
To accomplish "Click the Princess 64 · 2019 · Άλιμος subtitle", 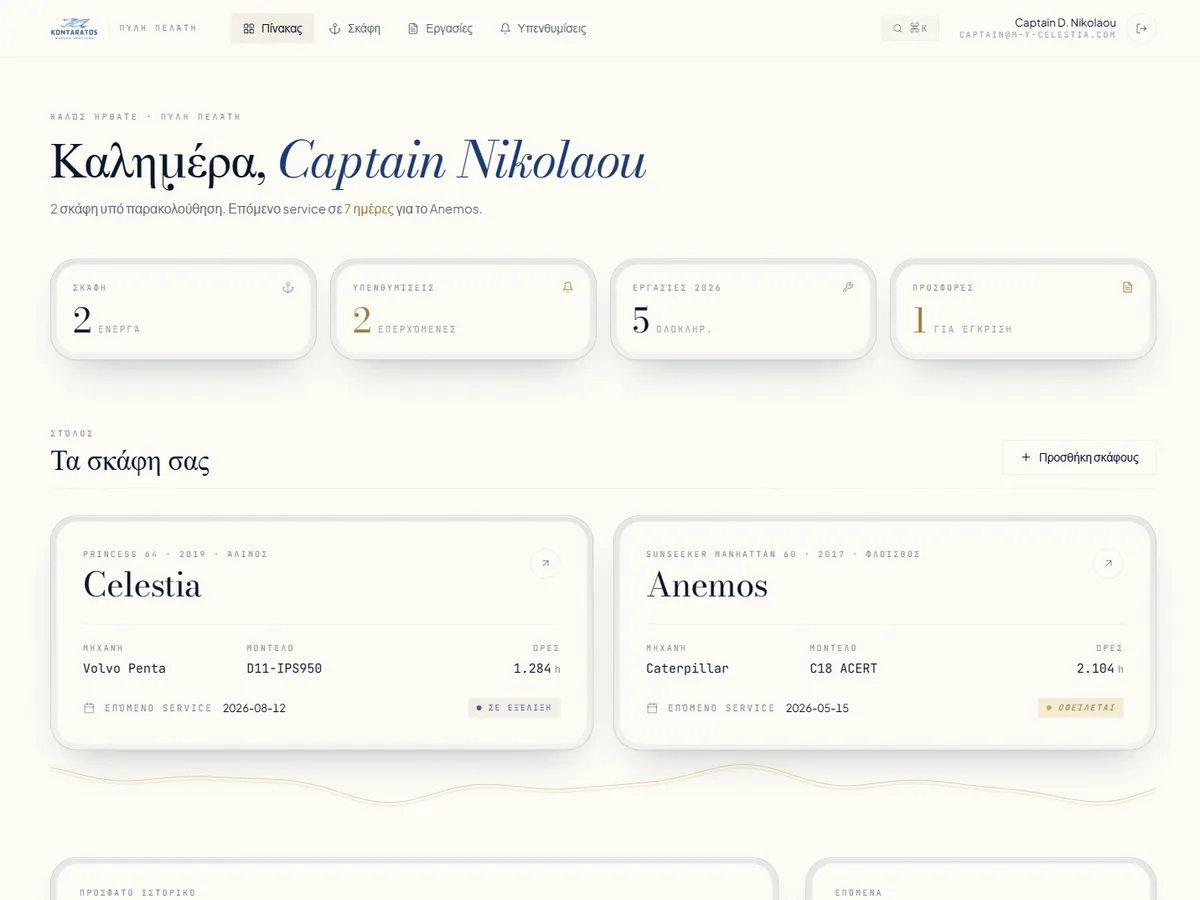I will click(175, 554).
